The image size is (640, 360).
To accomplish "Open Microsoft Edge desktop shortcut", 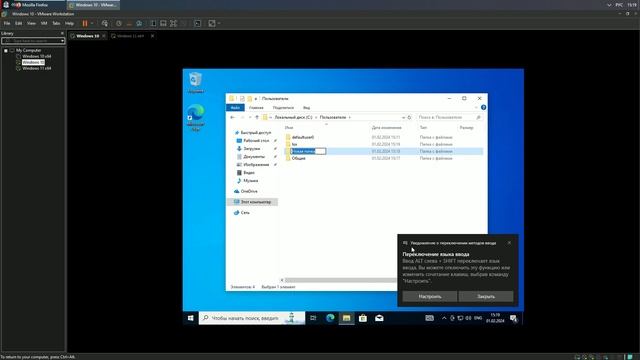I will tap(196, 118).
